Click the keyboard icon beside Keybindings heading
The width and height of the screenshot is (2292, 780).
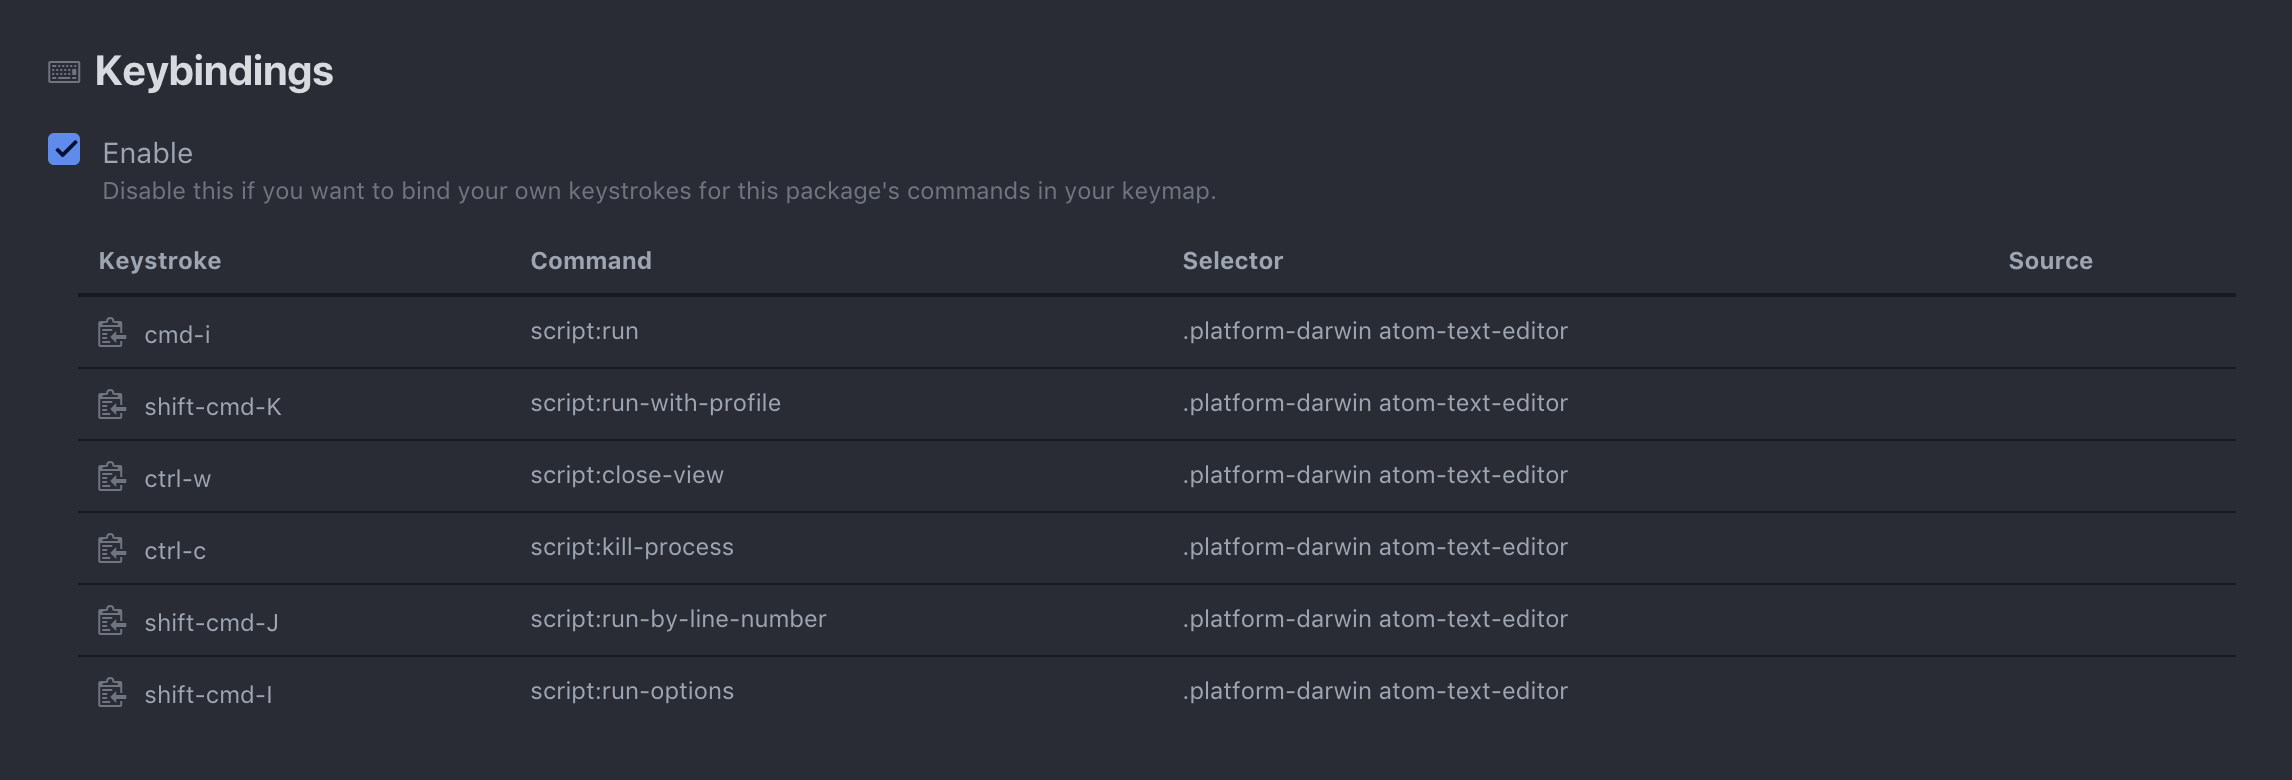(64, 72)
